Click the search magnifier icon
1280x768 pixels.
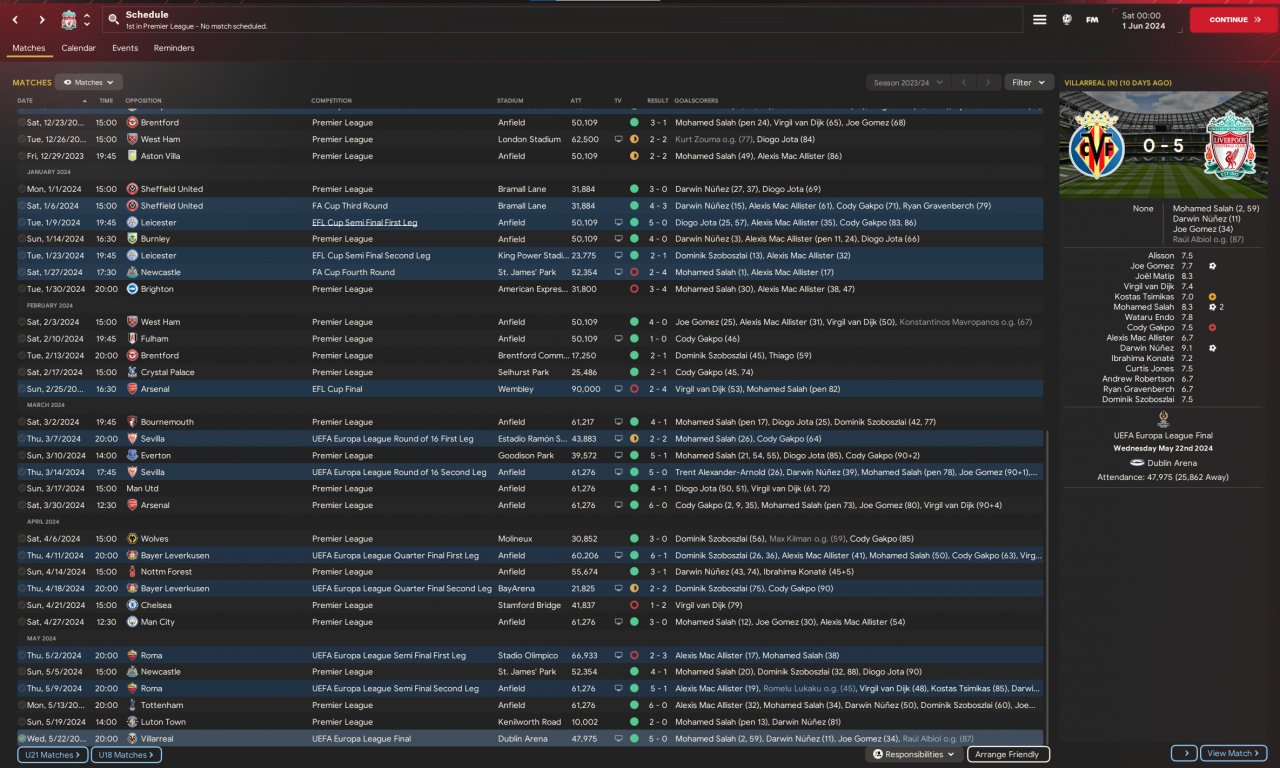[x=113, y=20]
